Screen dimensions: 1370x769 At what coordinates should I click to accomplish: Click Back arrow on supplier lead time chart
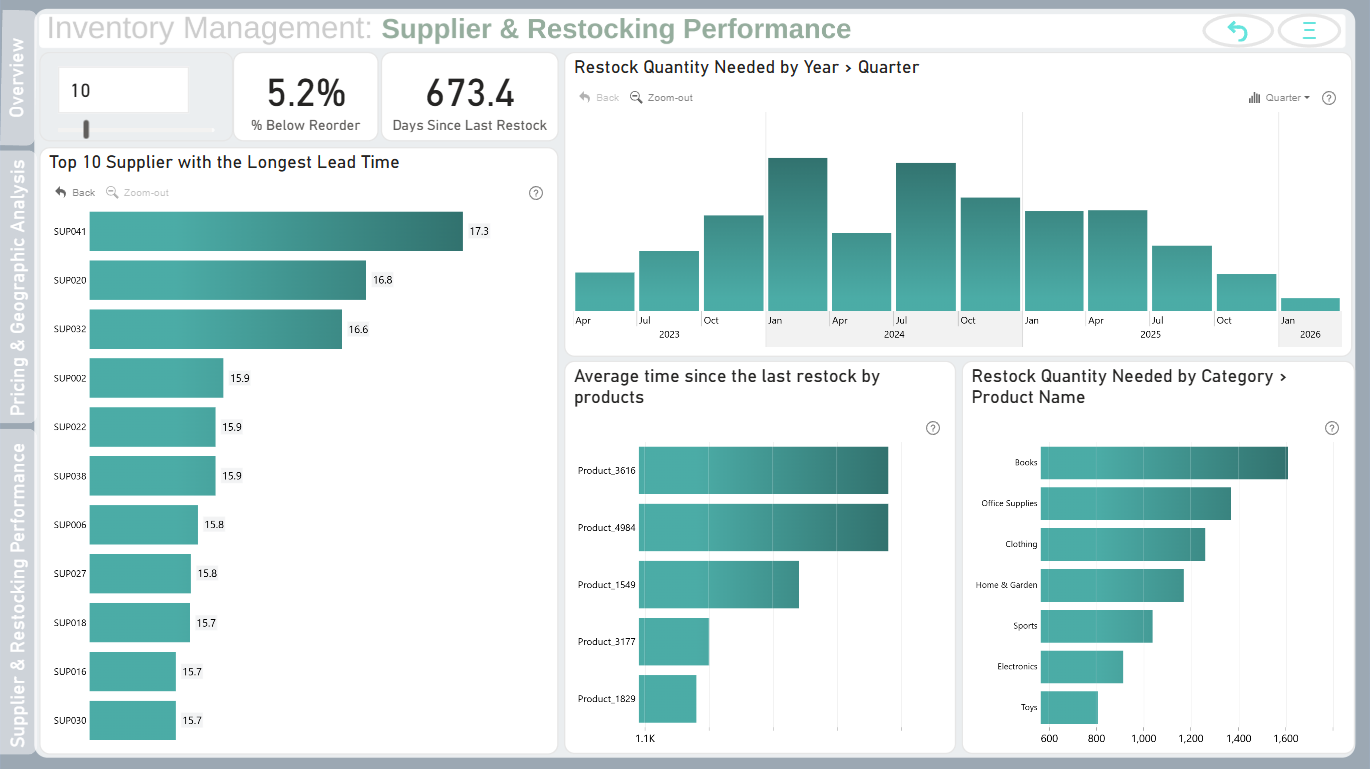[75, 192]
